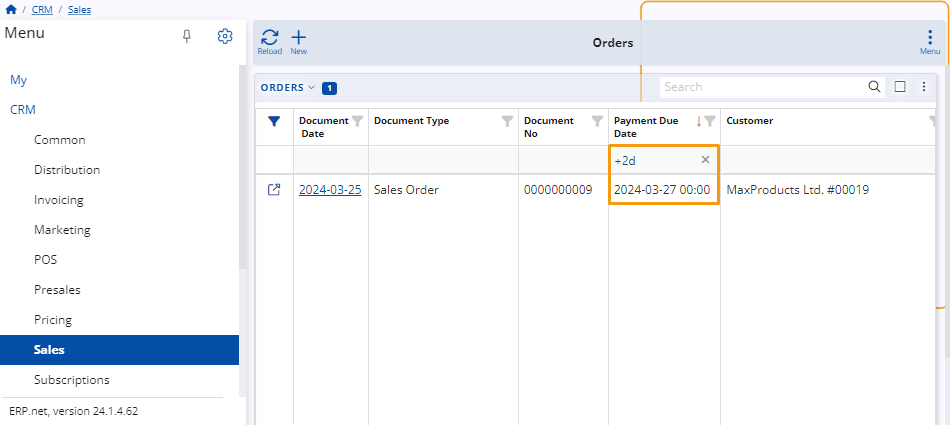The height and width of the screenshot is (425, 950).
Task: Open My menu section
Action: (x=19, y=80)
